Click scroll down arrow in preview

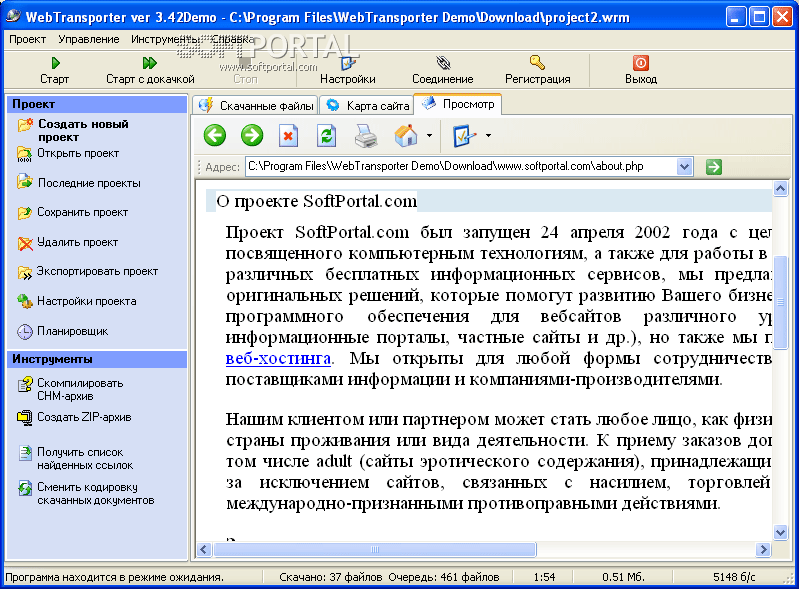click(780, 532)
